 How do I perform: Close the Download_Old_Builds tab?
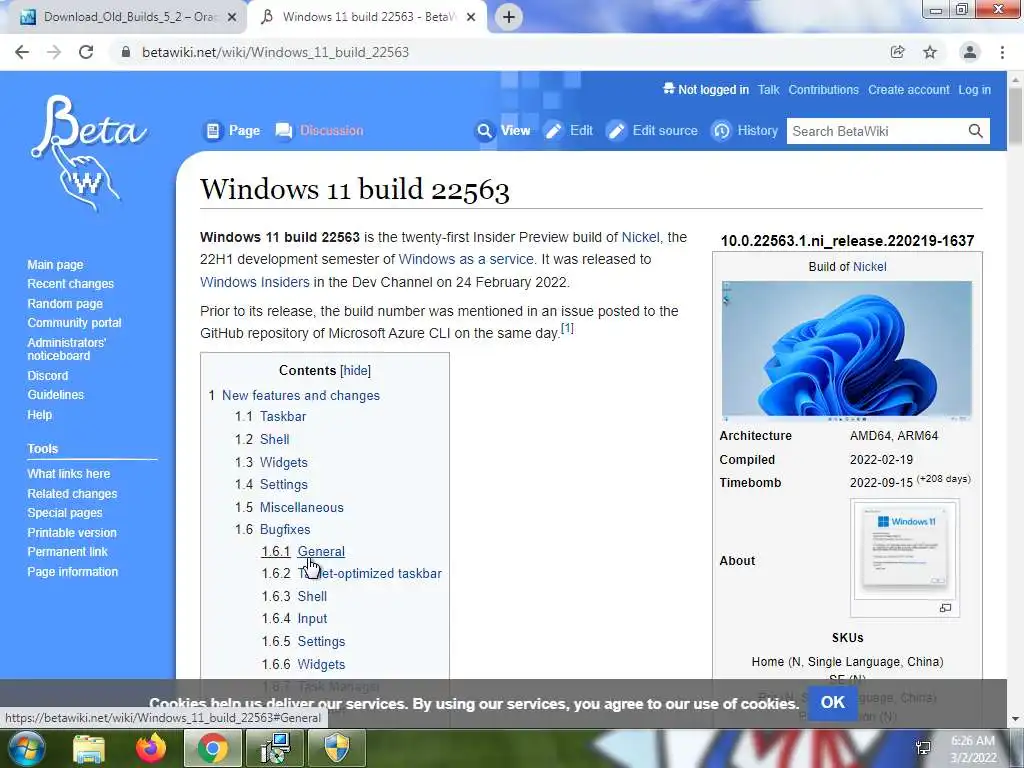point(232,17)
